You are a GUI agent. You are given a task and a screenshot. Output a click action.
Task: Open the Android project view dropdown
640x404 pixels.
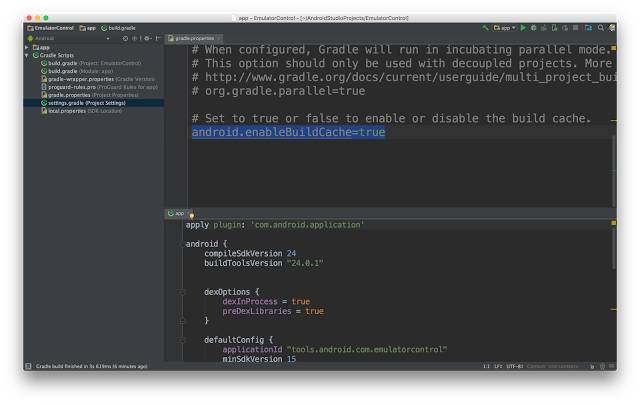[x=69, y=38]
